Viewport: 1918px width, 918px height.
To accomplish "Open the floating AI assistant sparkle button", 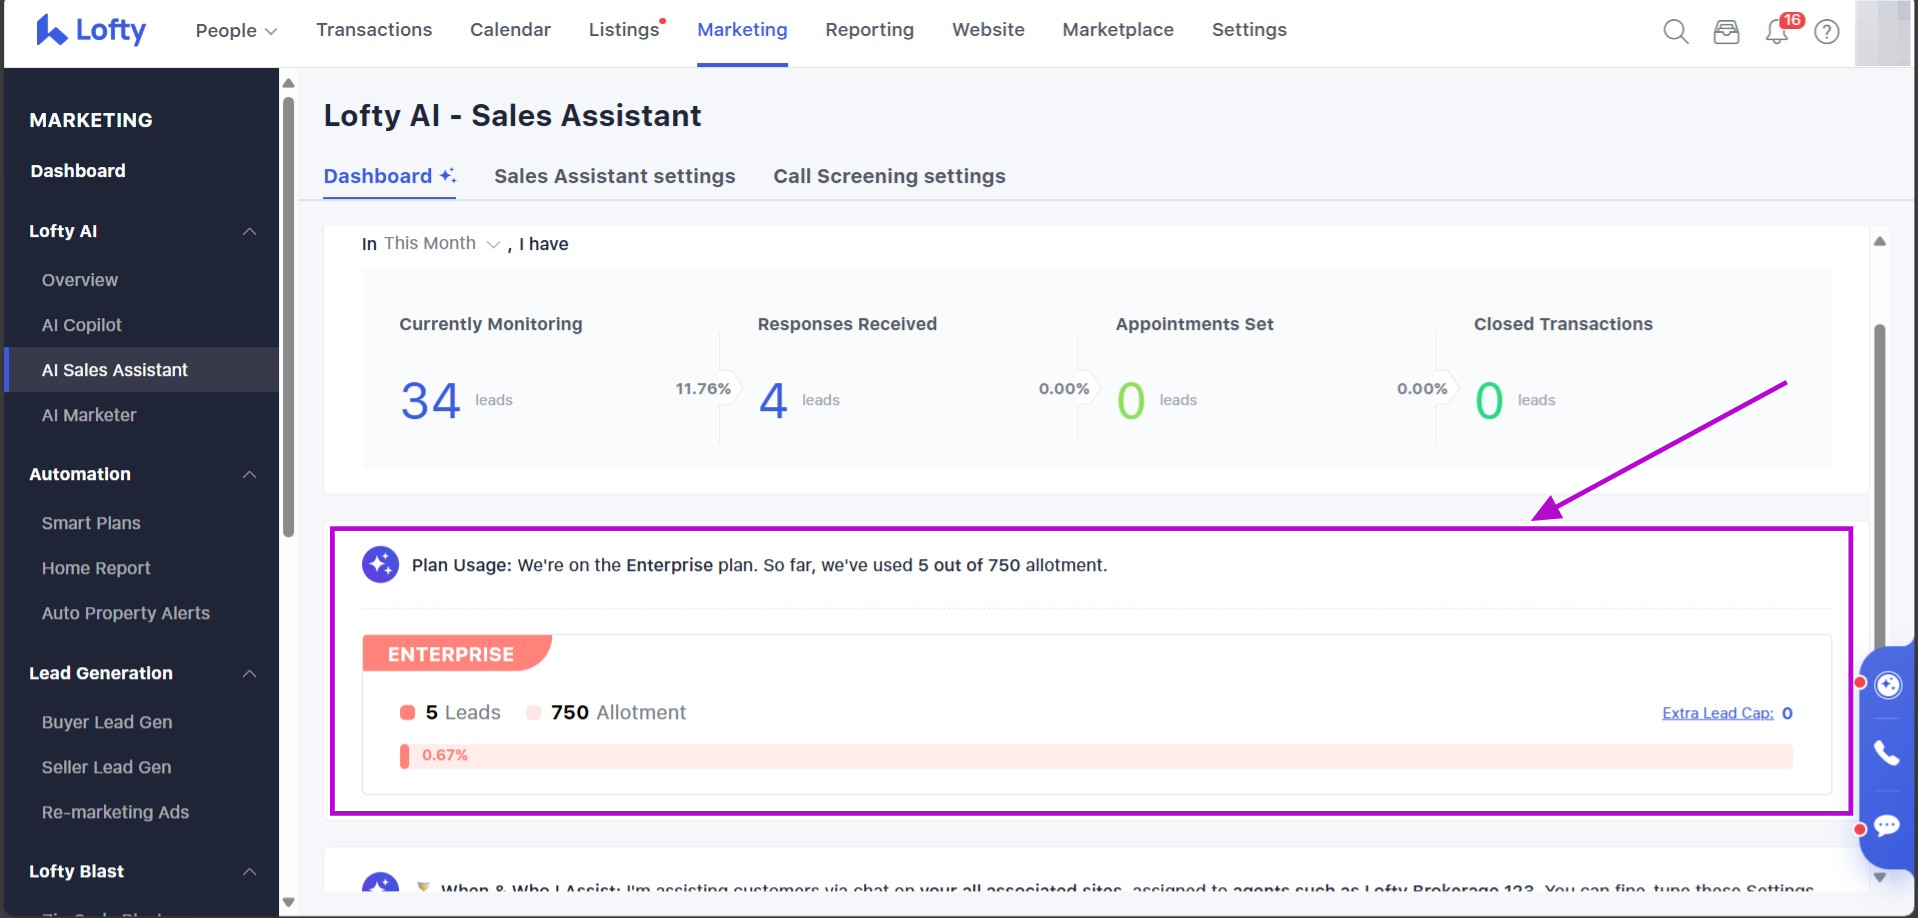I will click(x=1888, y=685).
